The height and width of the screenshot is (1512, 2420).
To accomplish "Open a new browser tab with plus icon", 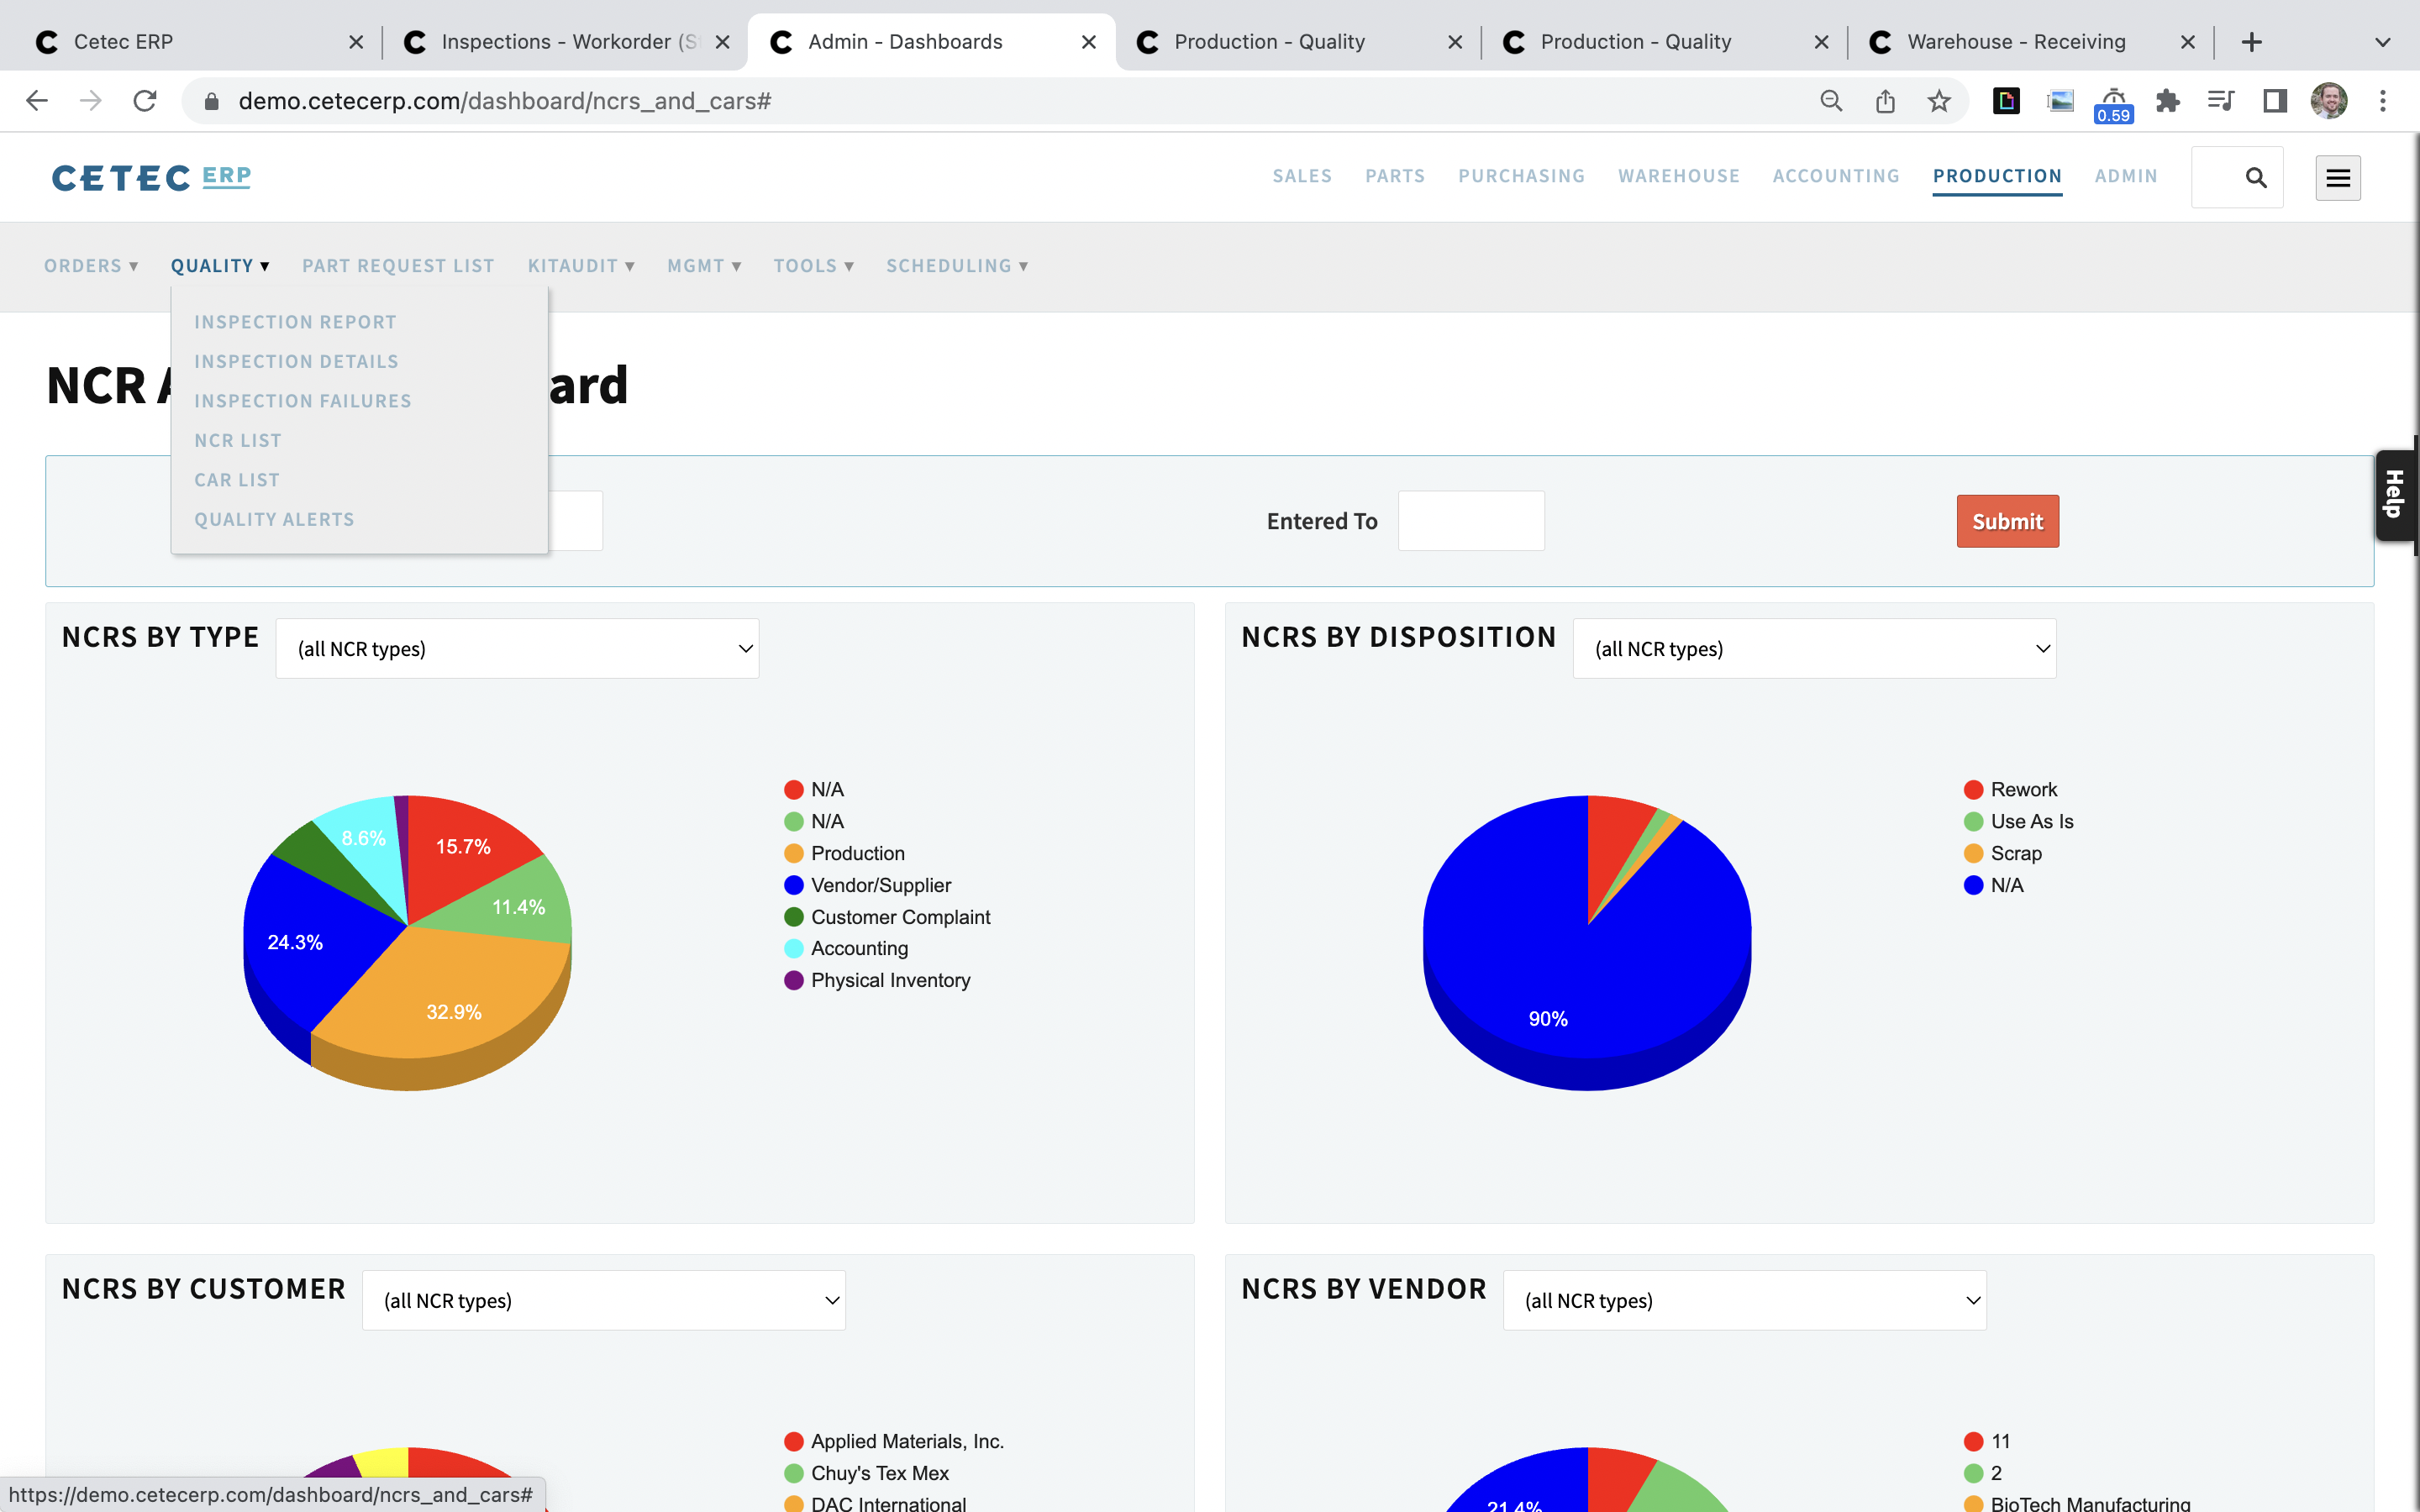I will [2252, 41].
